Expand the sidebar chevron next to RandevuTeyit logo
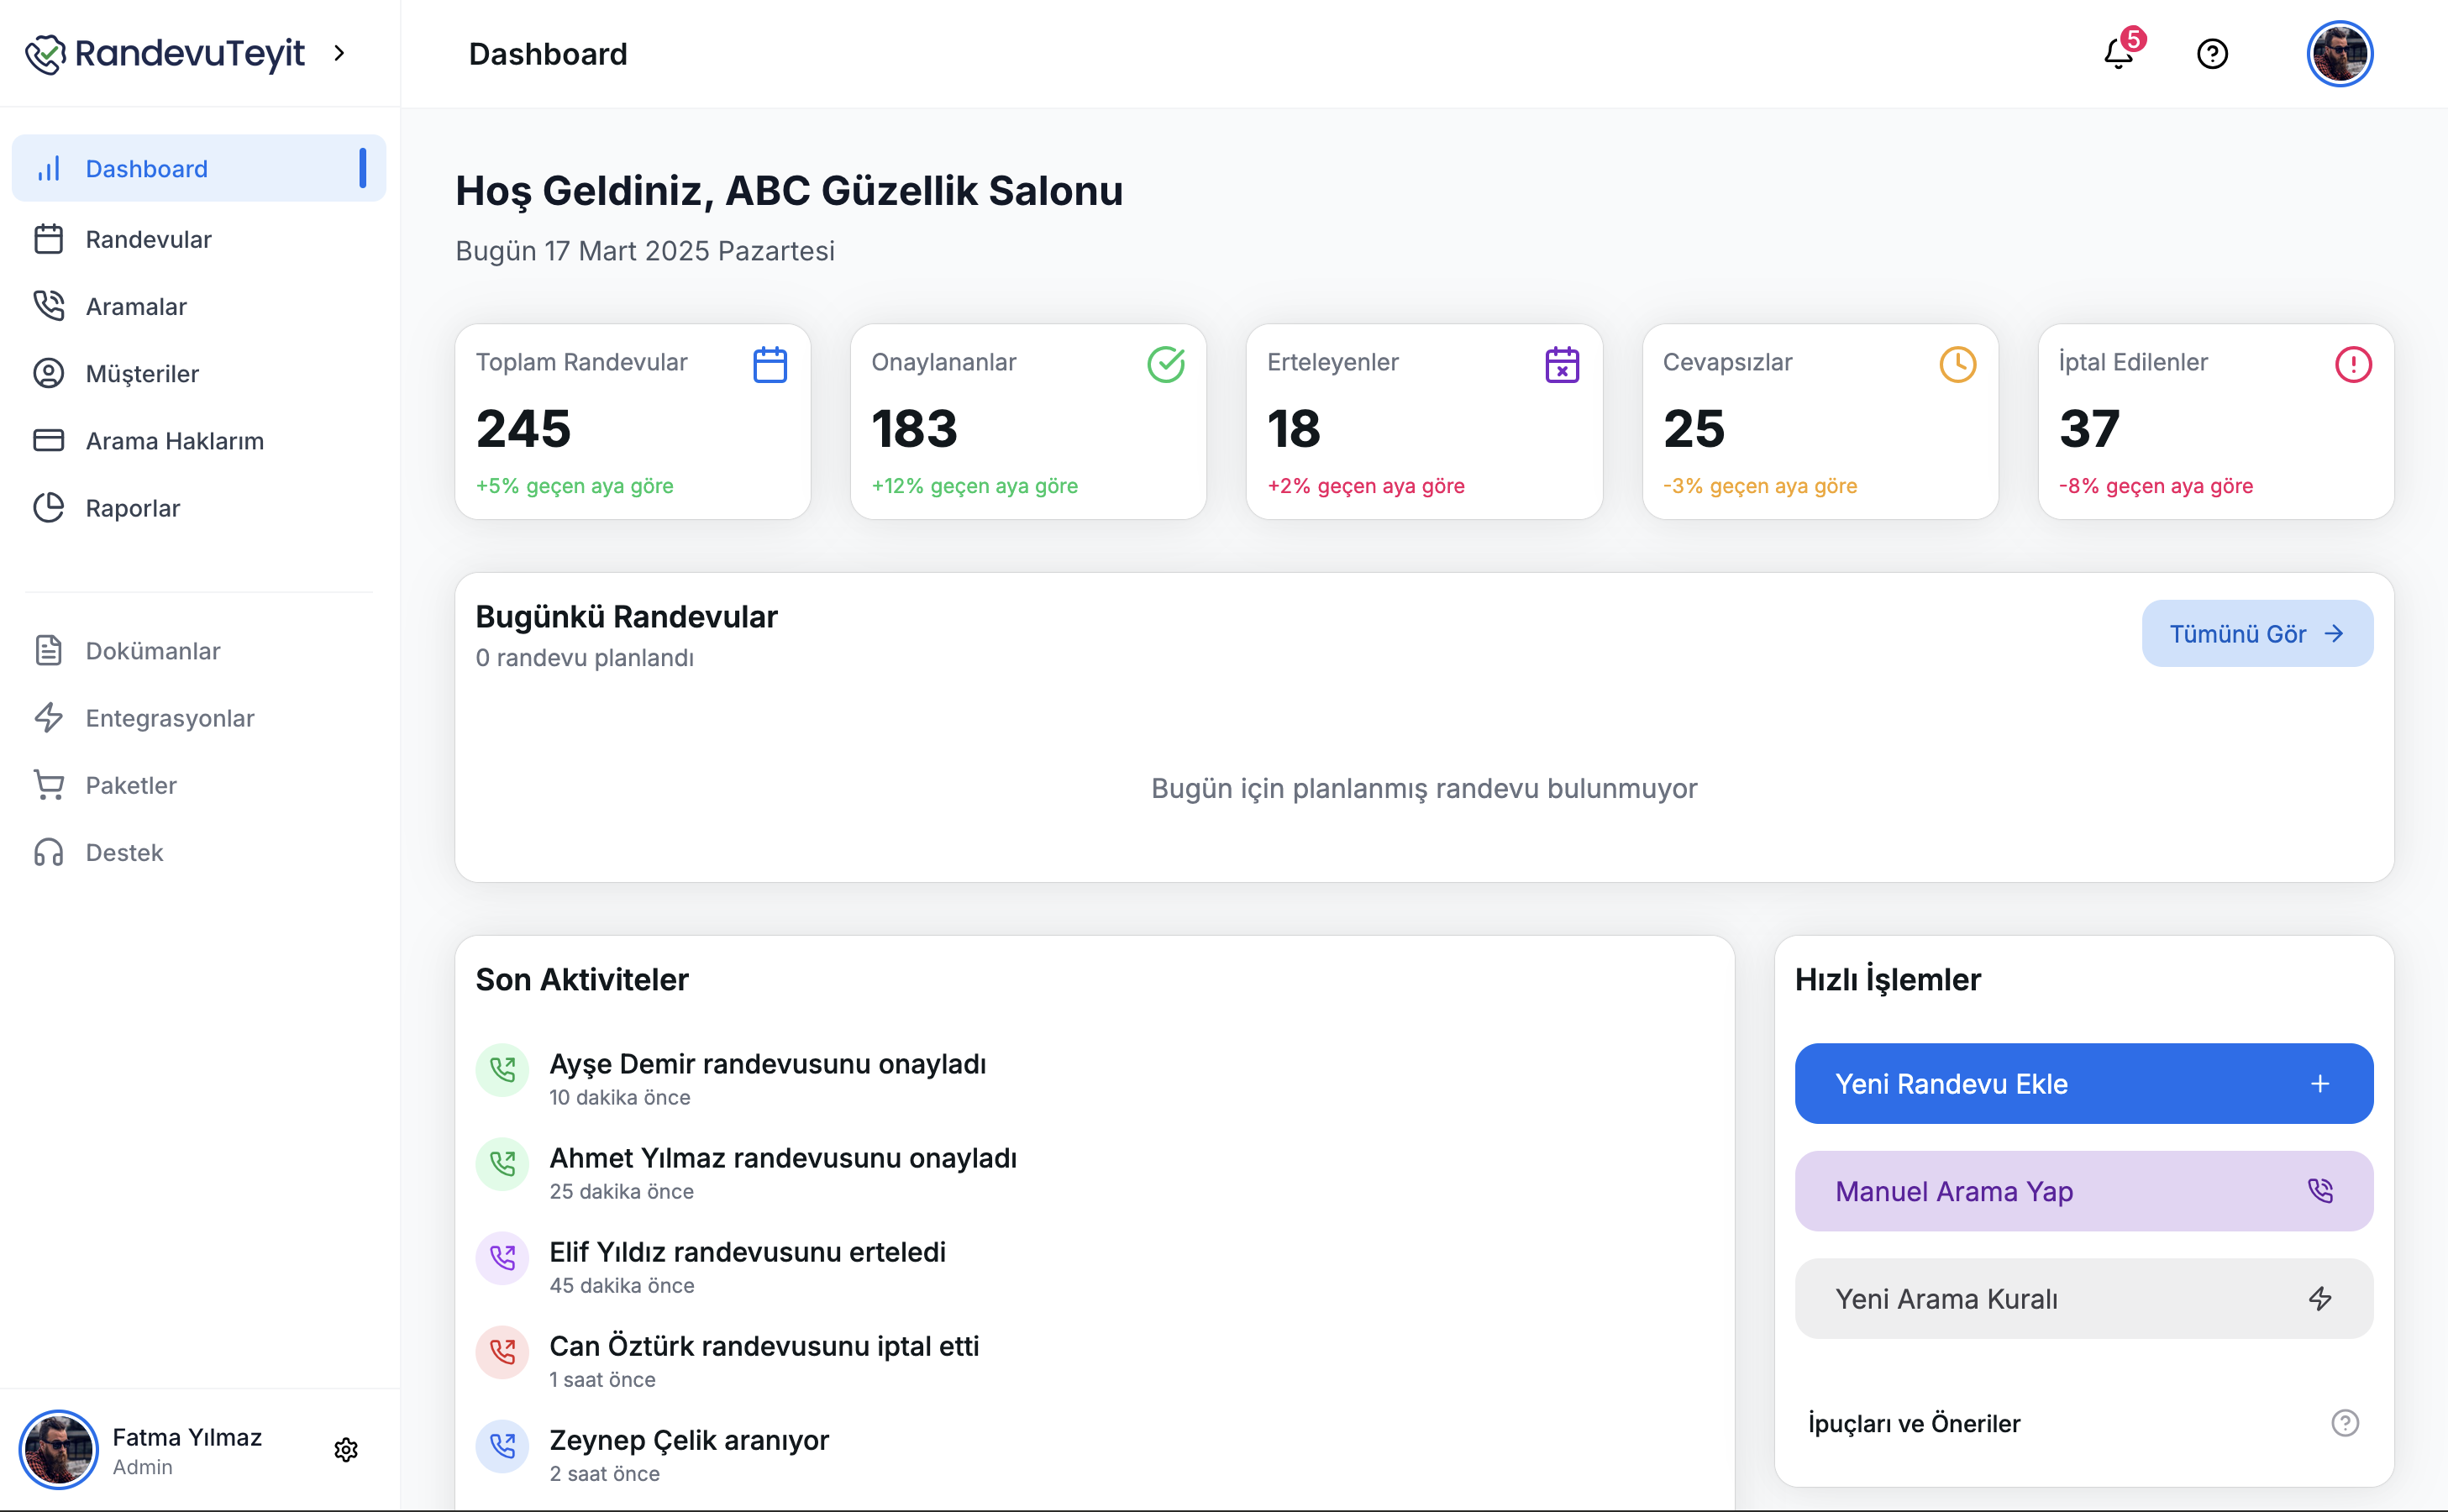 click(x=340, y=53)
